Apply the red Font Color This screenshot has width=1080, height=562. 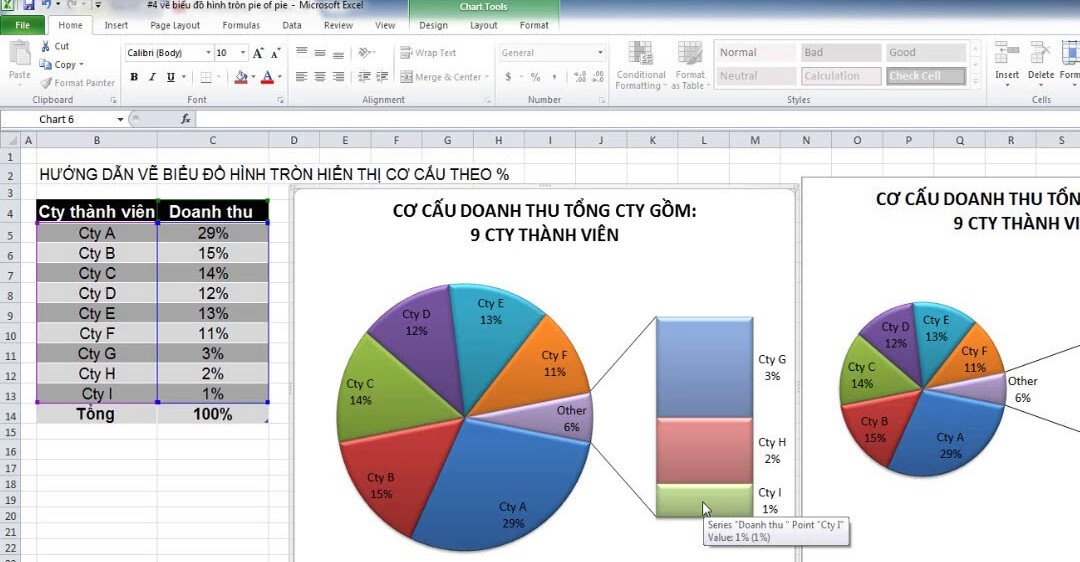(267, 77)
